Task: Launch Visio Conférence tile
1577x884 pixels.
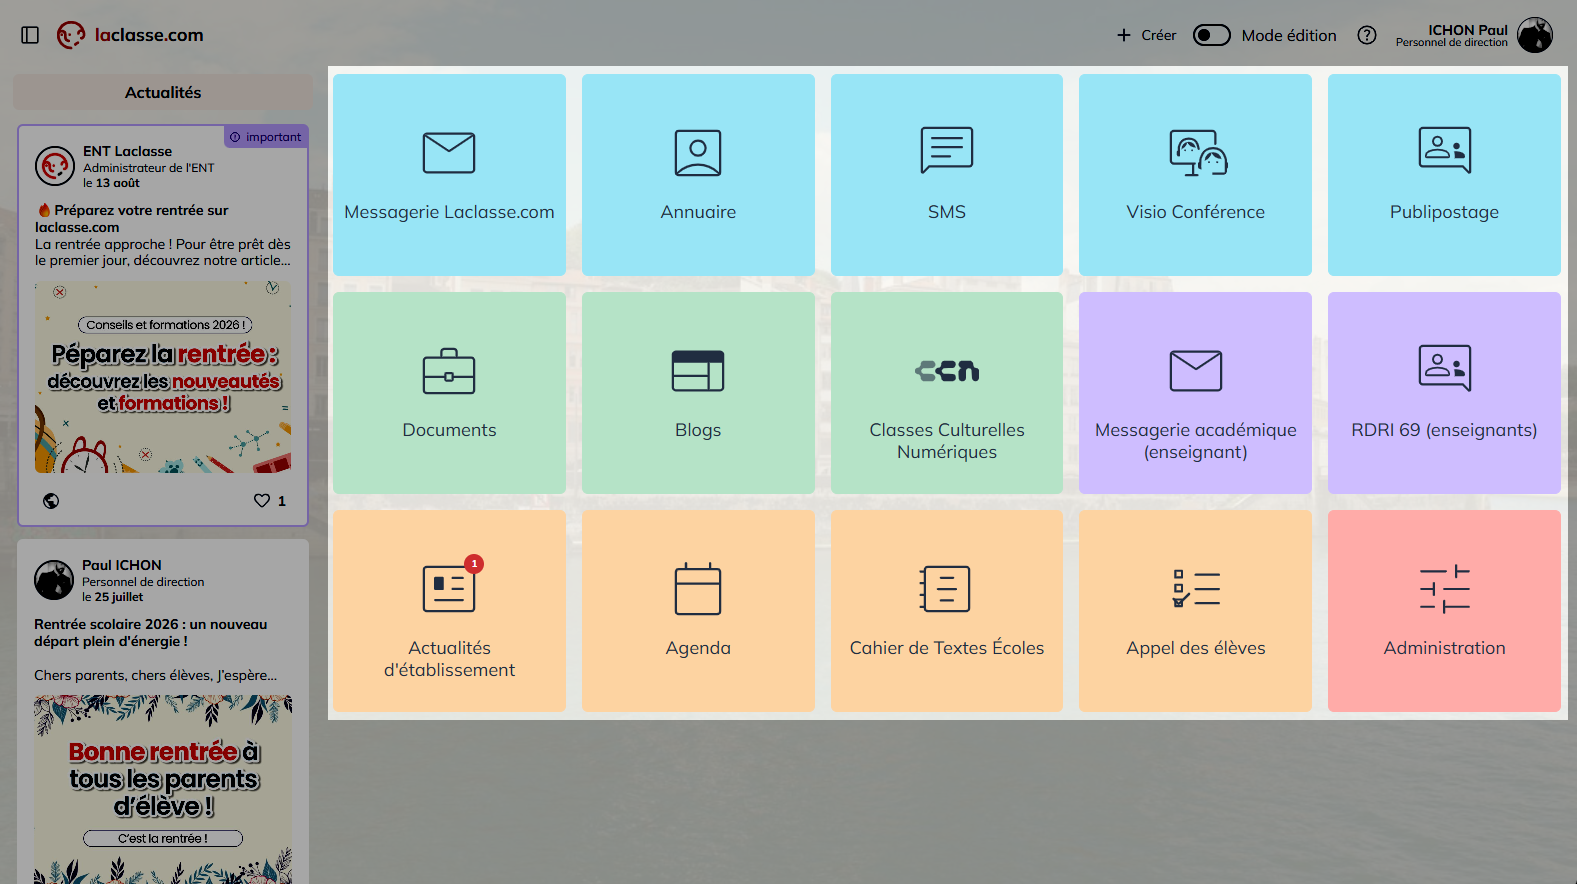Action: [x=1195, y=175]
